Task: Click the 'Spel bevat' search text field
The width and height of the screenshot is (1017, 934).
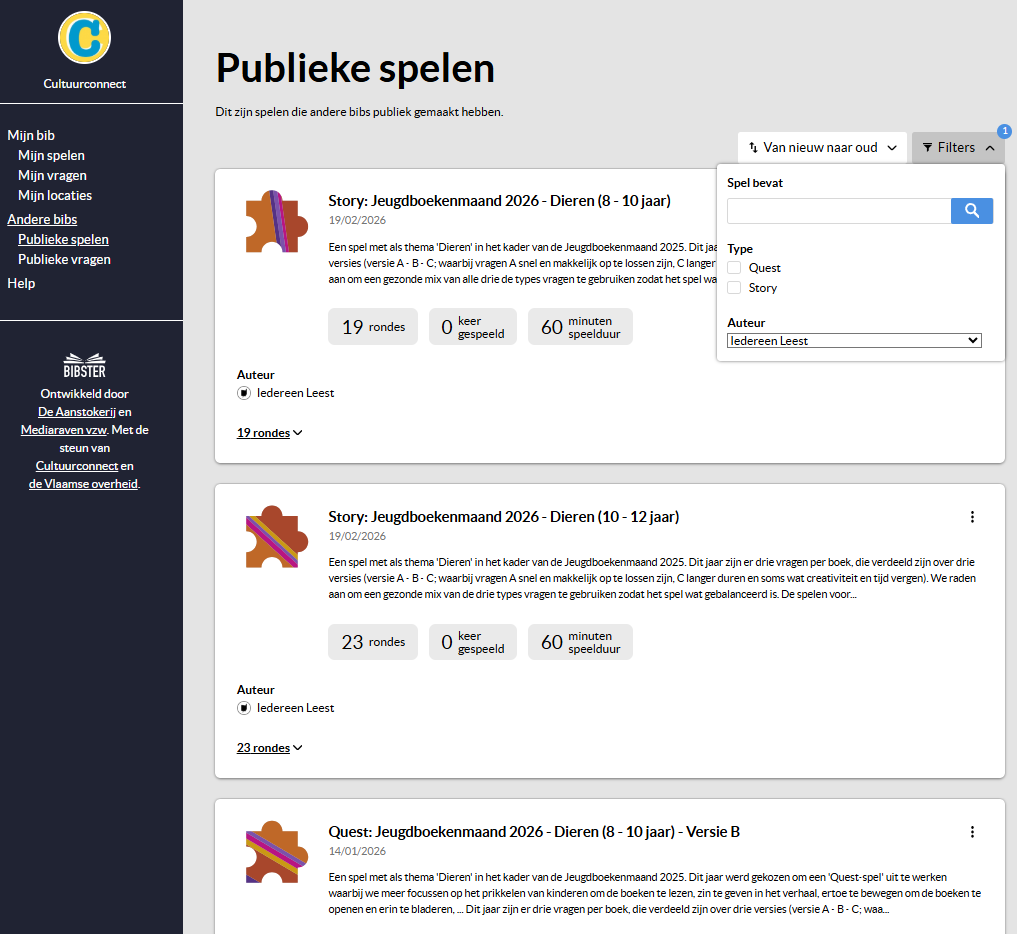Action: pos(838,211)
